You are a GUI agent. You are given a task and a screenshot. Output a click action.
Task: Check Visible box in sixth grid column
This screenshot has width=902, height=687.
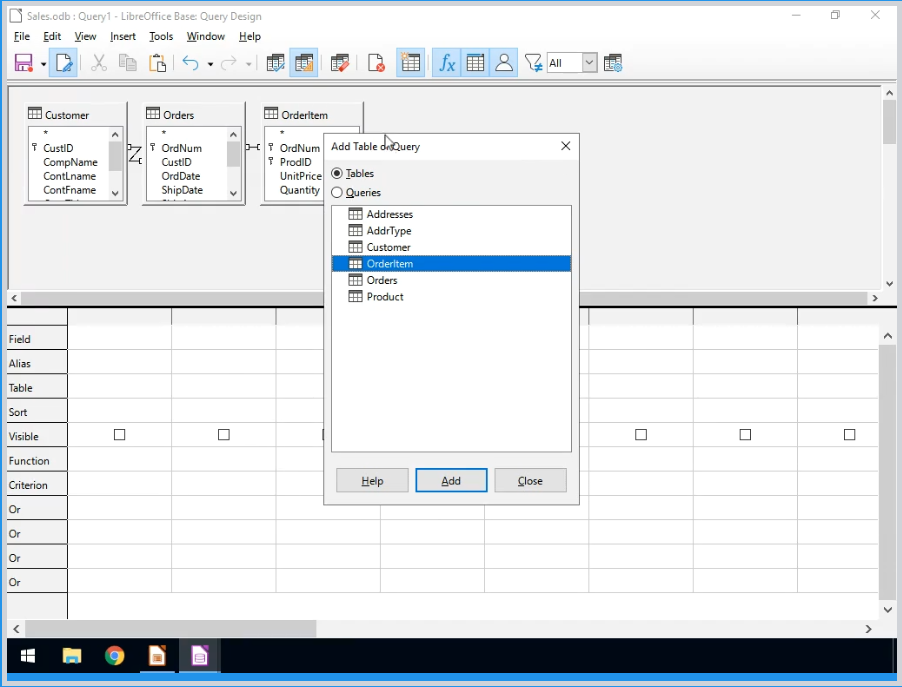click(641, 435)
